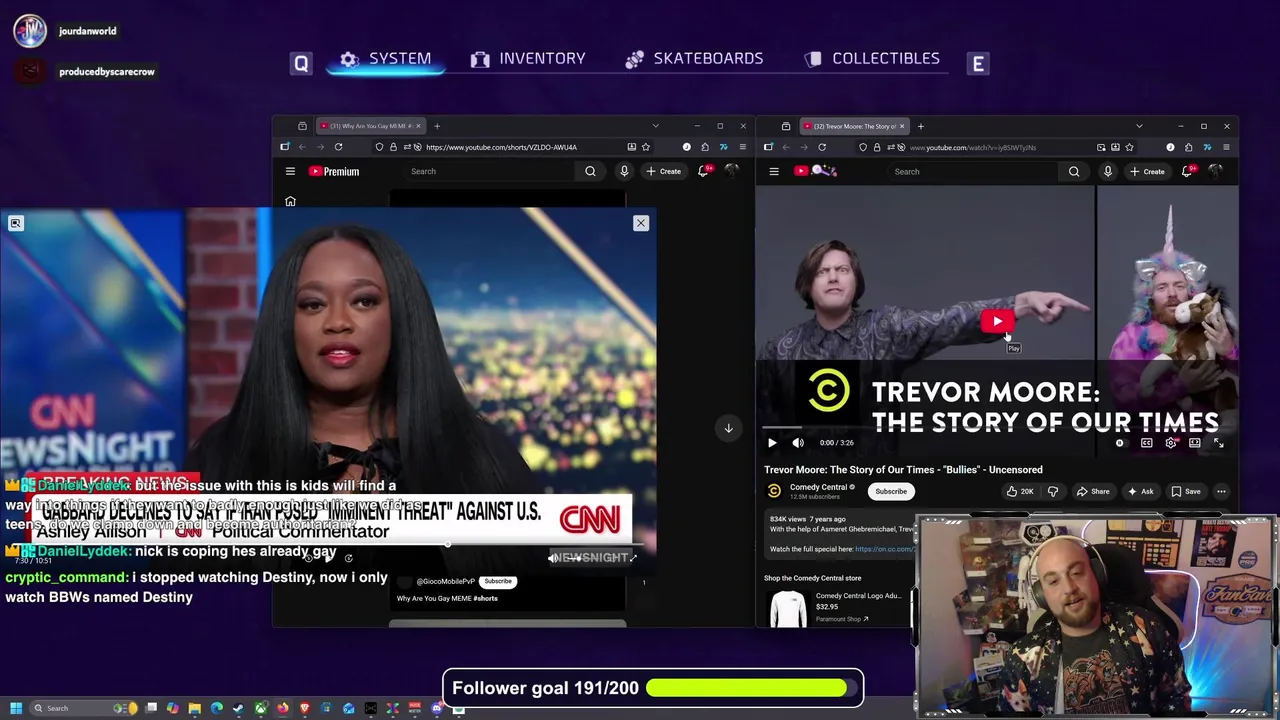This screenshot has width=1280, height=720.
Task: Open the hamburger app menu in right browser
Action: 1226,147
